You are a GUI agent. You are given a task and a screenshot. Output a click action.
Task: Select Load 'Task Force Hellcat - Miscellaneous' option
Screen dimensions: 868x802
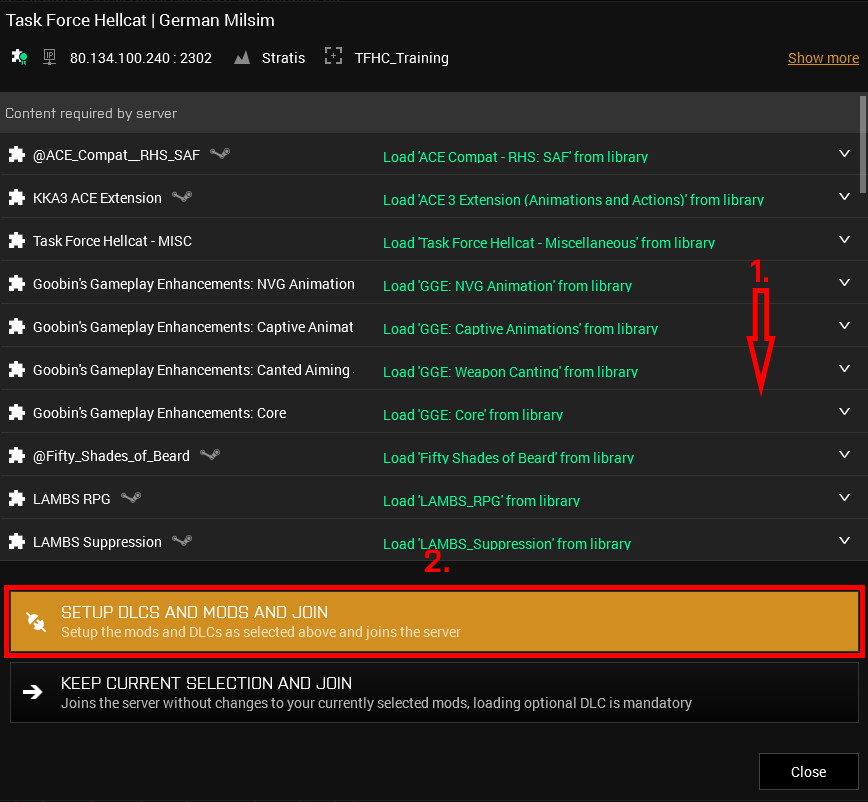[549, 243]
